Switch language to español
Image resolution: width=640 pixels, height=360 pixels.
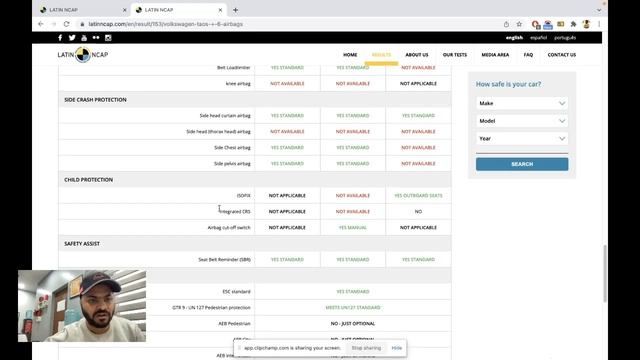coord(538,38)
